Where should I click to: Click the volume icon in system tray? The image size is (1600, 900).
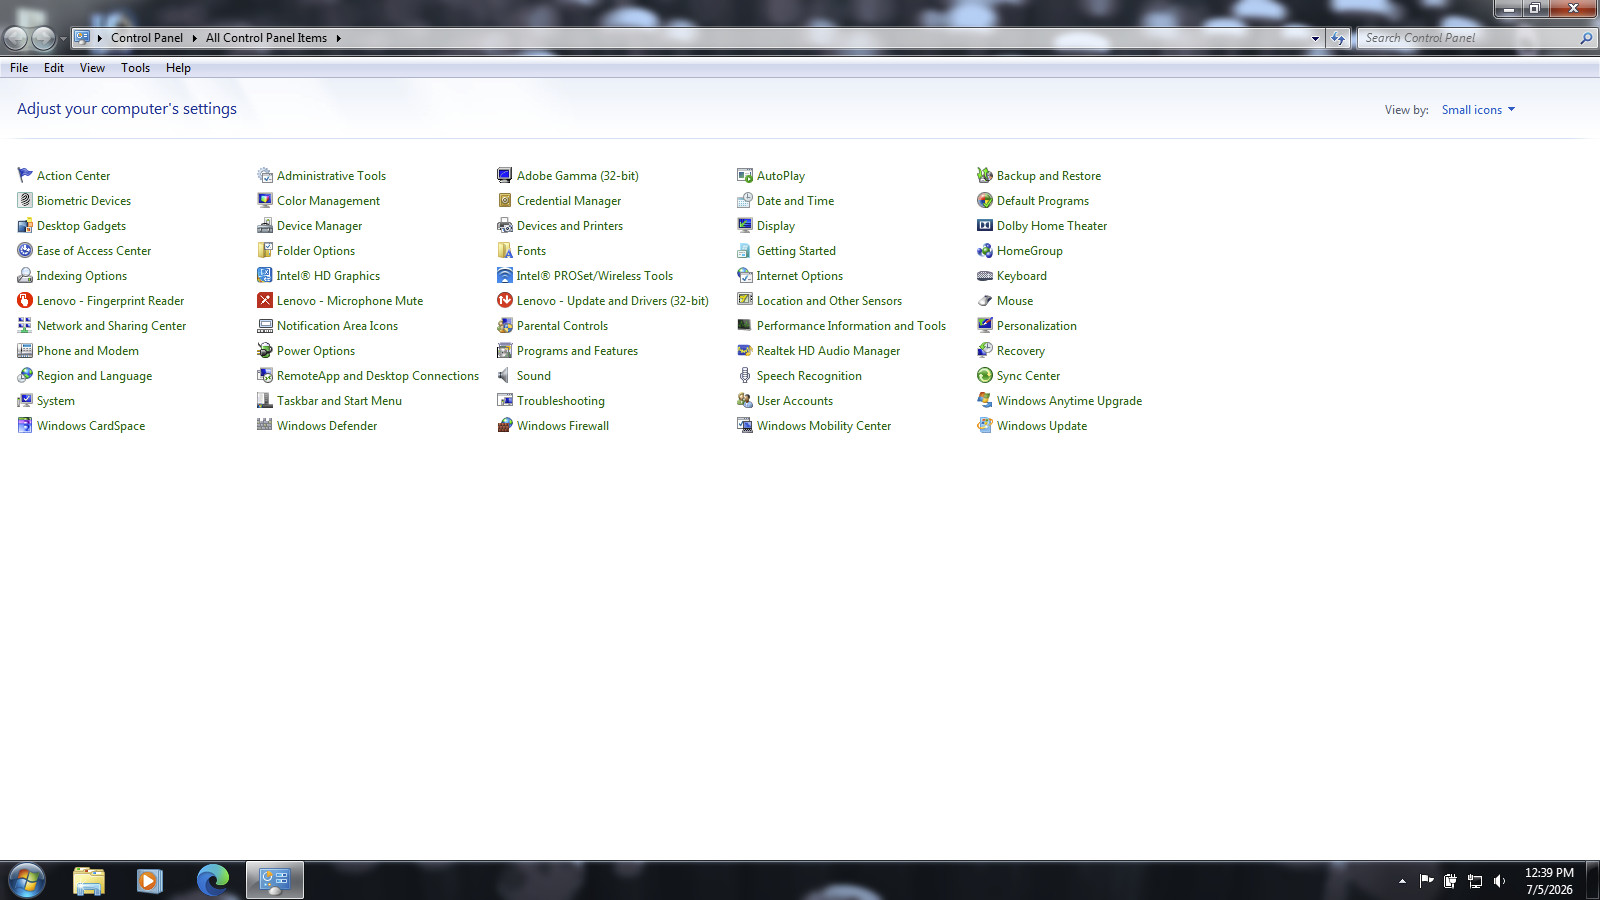tap(1499, 881)
